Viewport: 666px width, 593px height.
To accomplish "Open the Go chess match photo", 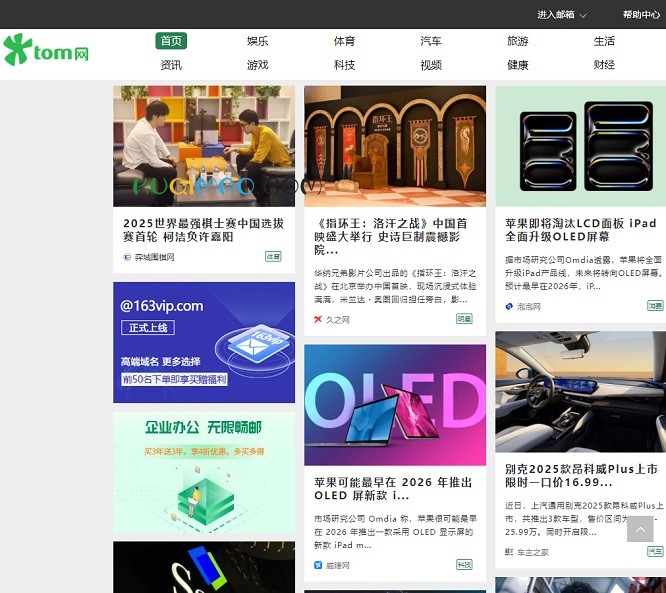I will tap(204, 146).
